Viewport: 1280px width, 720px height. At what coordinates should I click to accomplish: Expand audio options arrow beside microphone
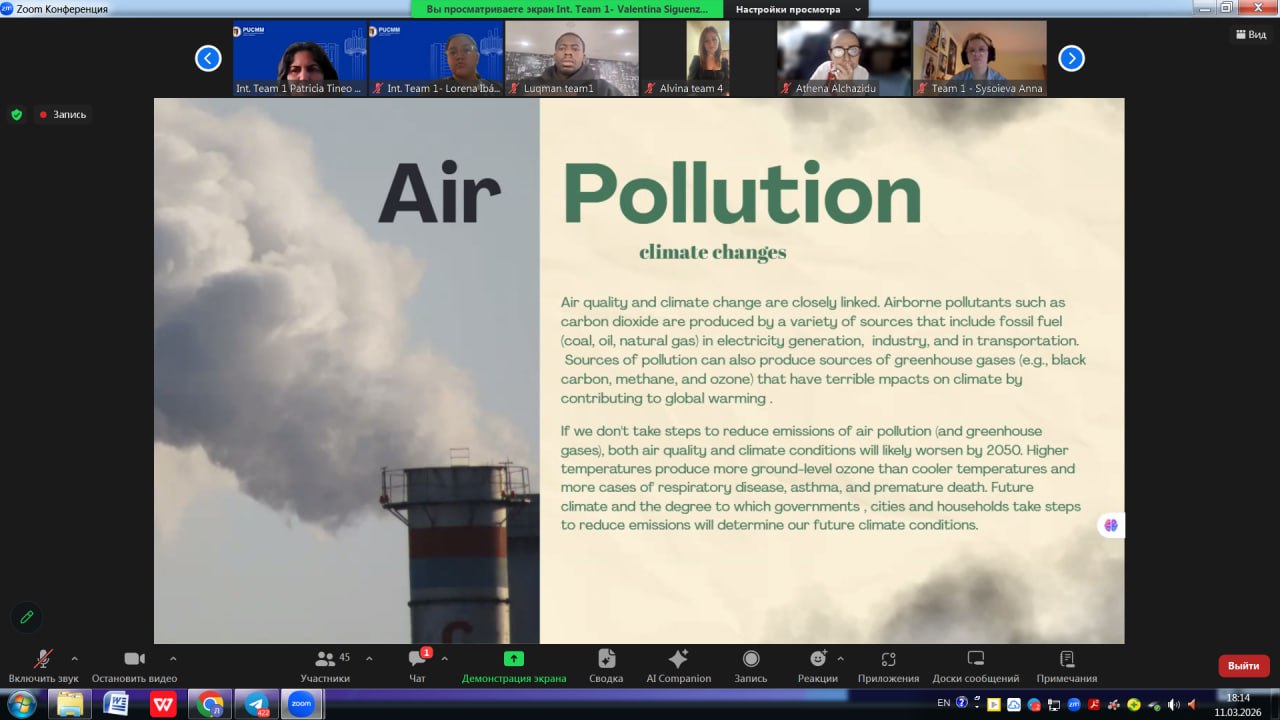coord(74,659)
